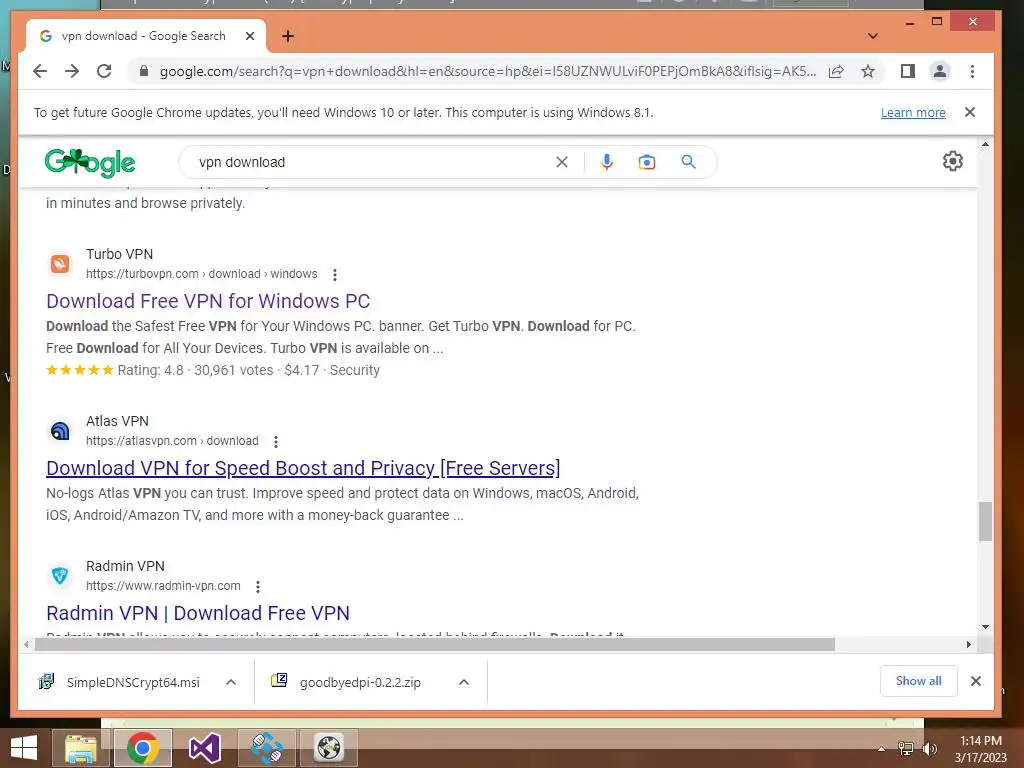This screenshot has width=1024, height=768.
Task: Click the turbovpn.com URL text
Action: (202, 274)
